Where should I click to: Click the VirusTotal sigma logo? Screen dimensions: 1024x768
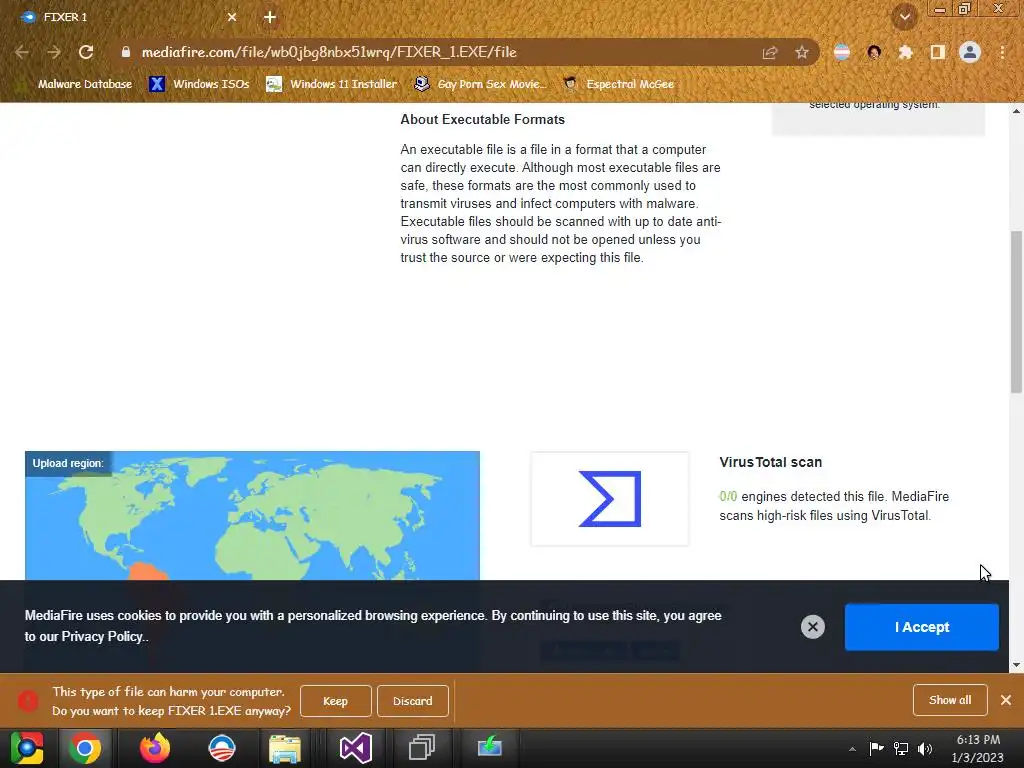(x=610, y=499)
